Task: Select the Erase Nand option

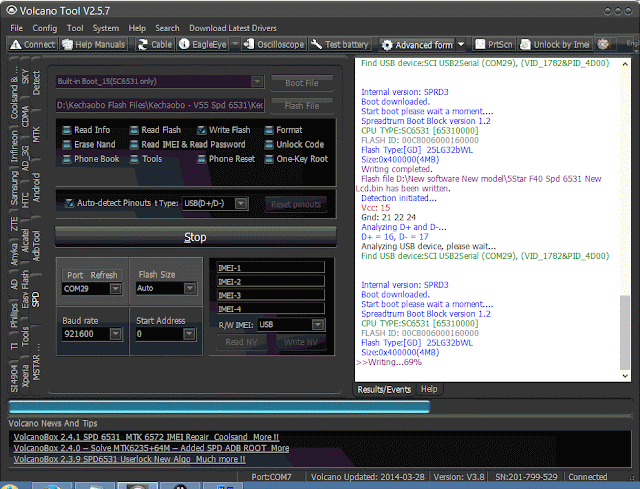Action: tap(89, 144)
